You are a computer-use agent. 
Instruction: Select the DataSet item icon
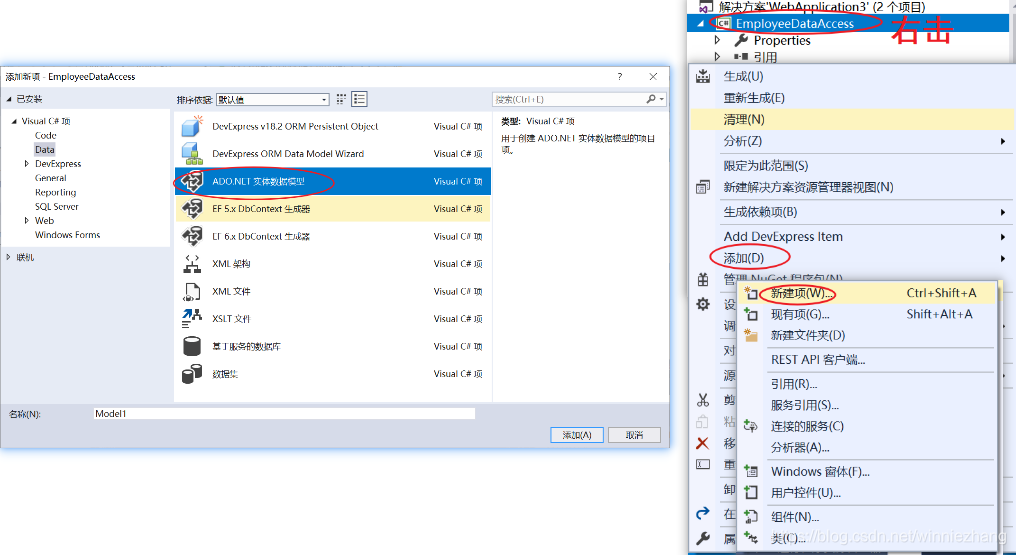coord(192,374)
